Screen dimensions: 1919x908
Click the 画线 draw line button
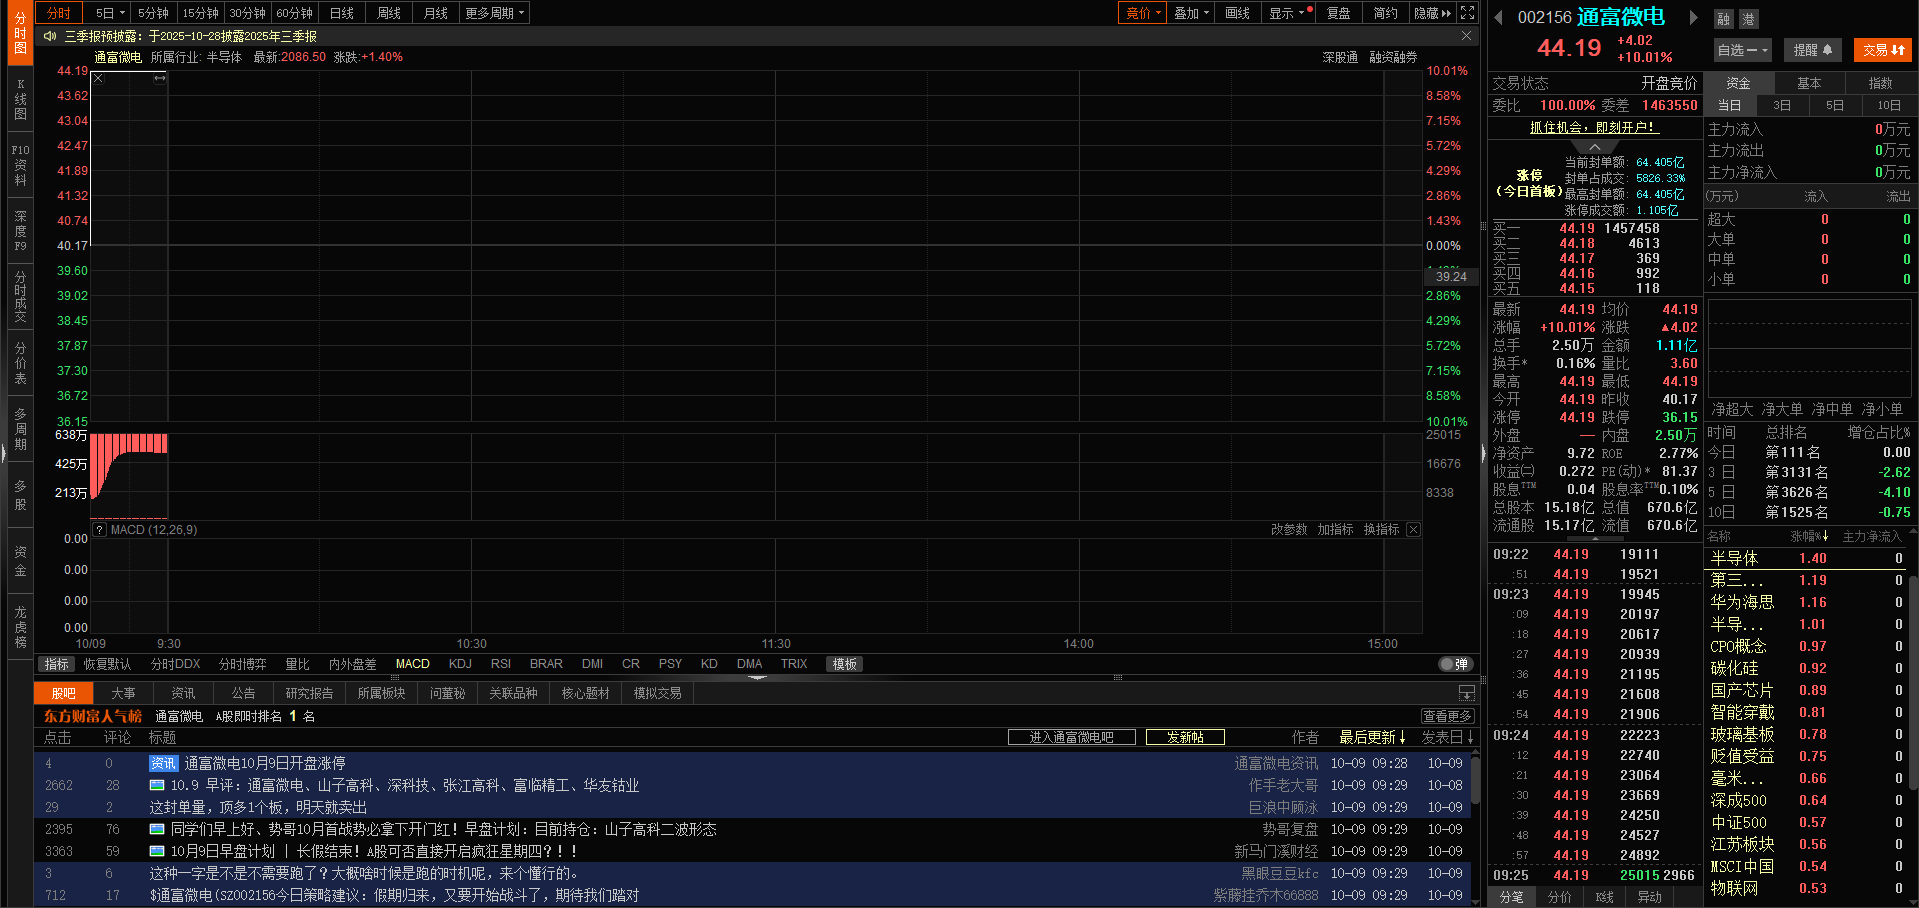coord(1238,13)
